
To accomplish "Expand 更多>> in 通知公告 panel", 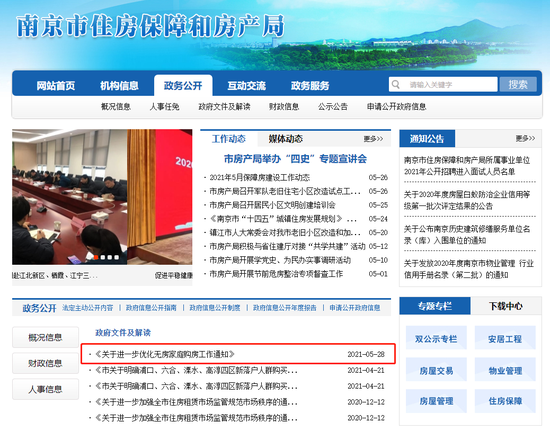I will click(x=525, y=139).
